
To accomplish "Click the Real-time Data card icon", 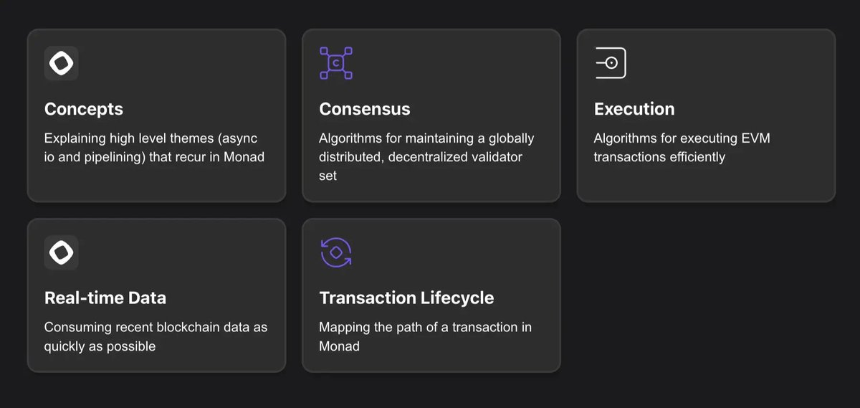I will (x=61, y=252).
